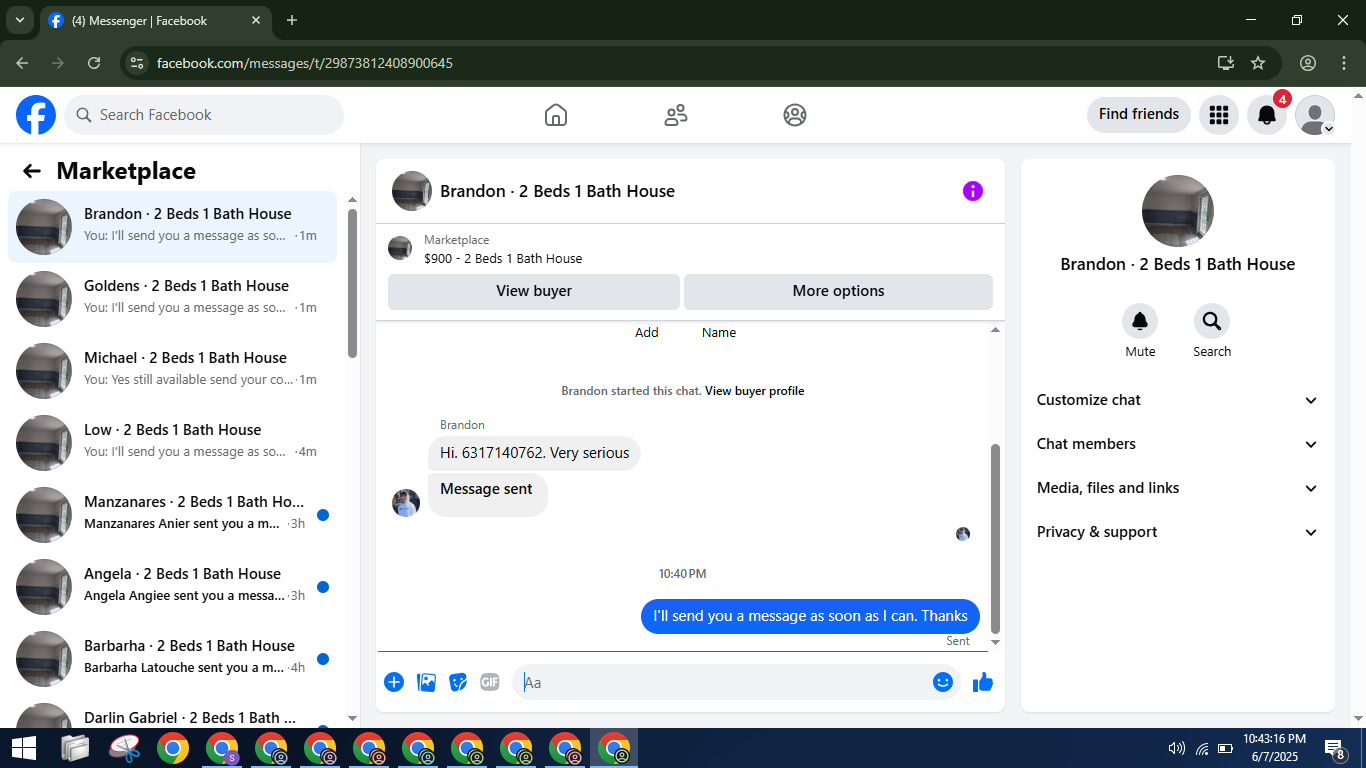The height and width of the screenshot is (768, 1366).
Task: Open $900 - 2 Beds 1 Bath House listing
Action: click(503, 258)
